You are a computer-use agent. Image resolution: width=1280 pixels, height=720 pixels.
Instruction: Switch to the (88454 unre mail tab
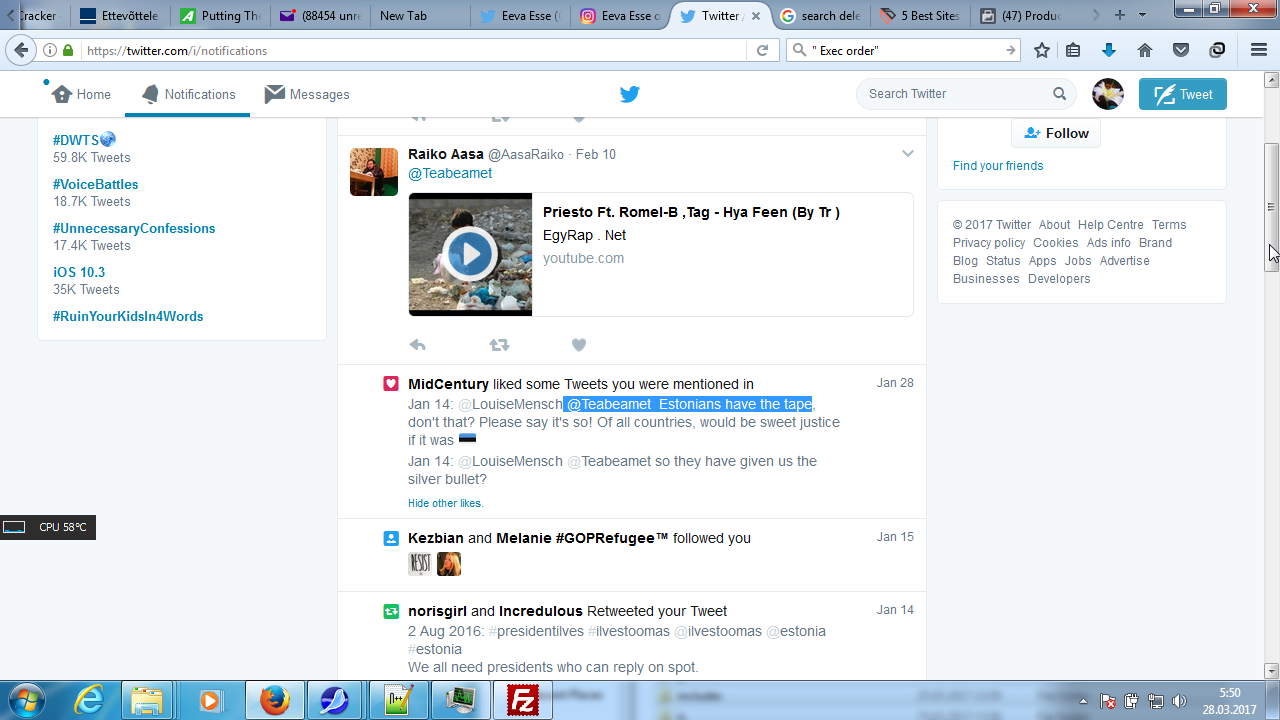(x=320, y=15)
